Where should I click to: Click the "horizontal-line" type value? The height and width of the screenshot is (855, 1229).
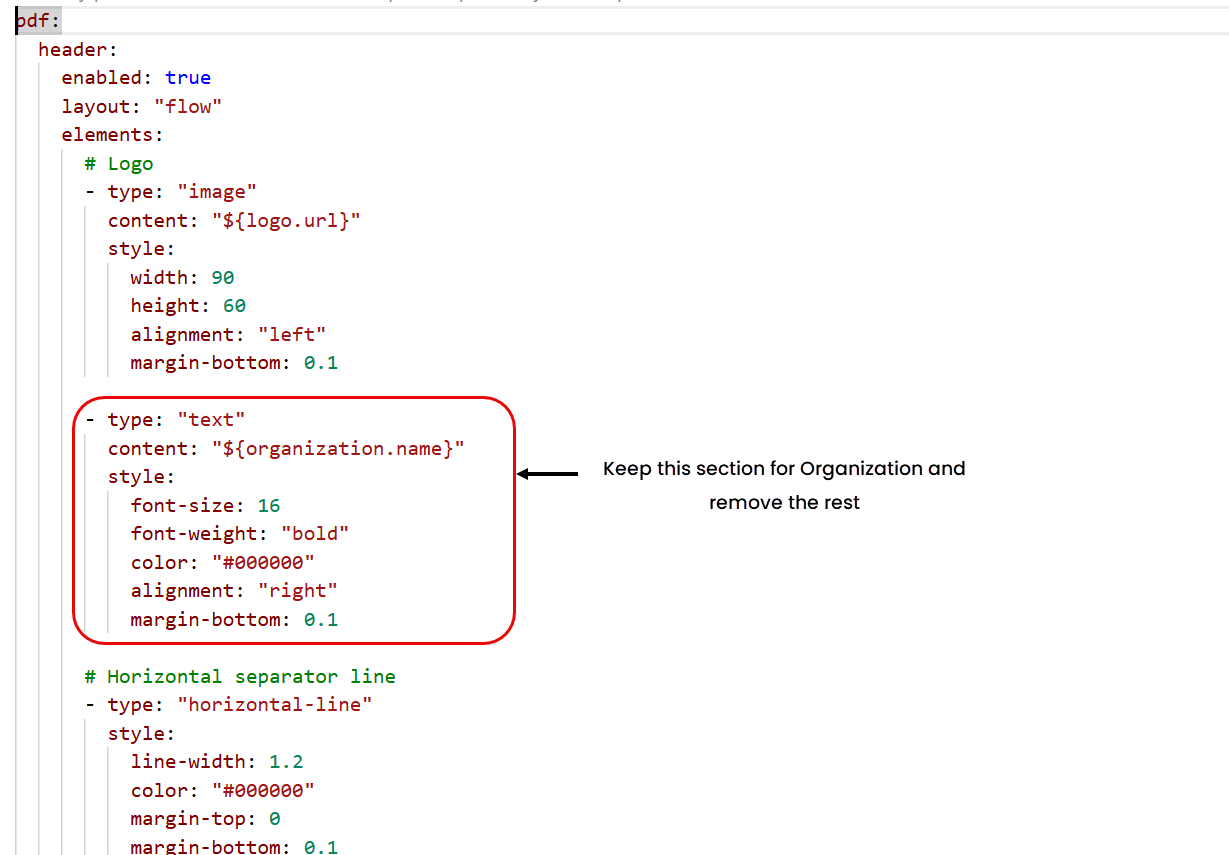tap(275, 704)
